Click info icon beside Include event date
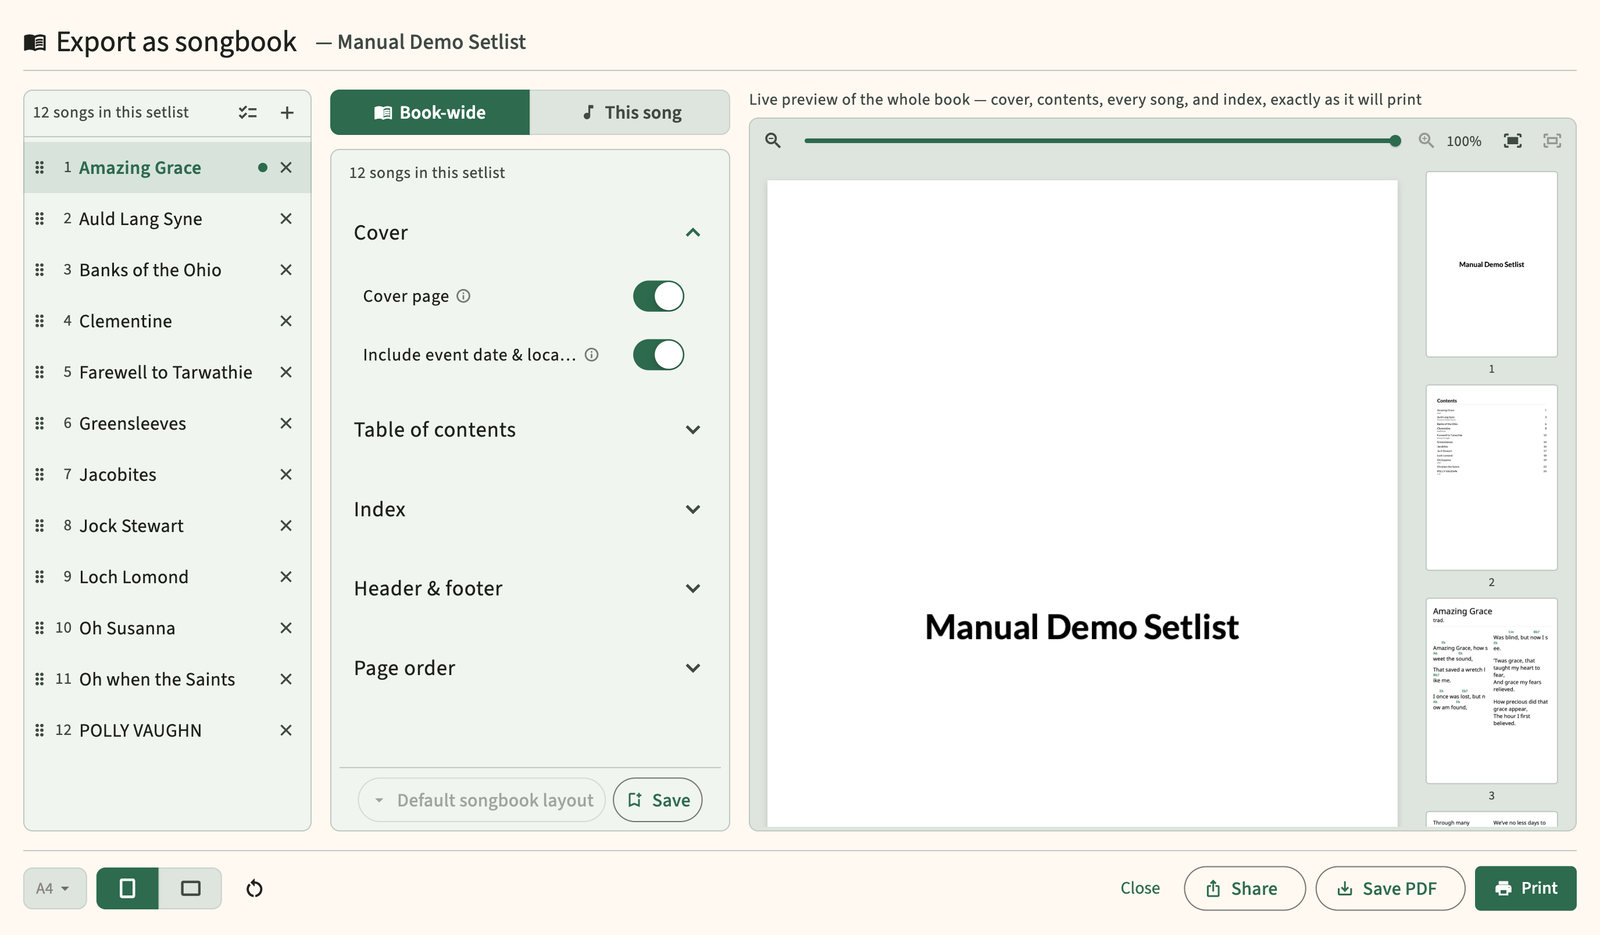1600x935 pixels. [592, 355]
